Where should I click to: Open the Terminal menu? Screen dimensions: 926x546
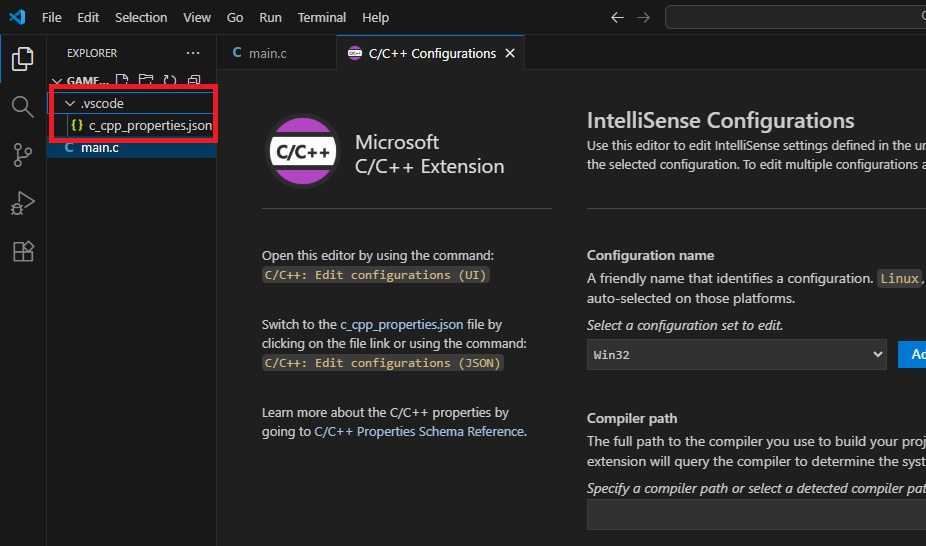[321, 17]
